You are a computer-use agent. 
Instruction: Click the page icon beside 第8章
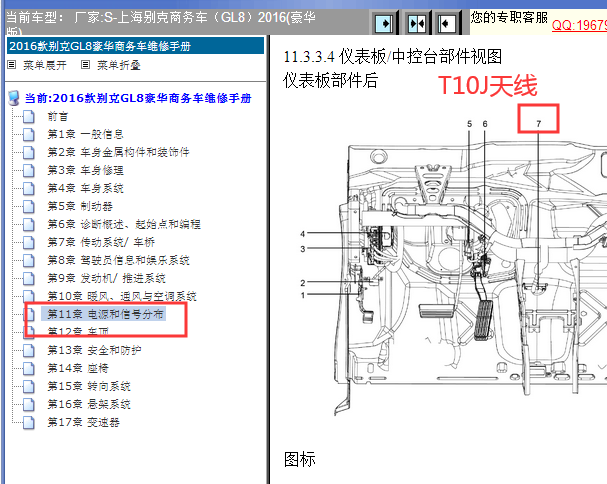pyautogui.click(x=29, y=260)
